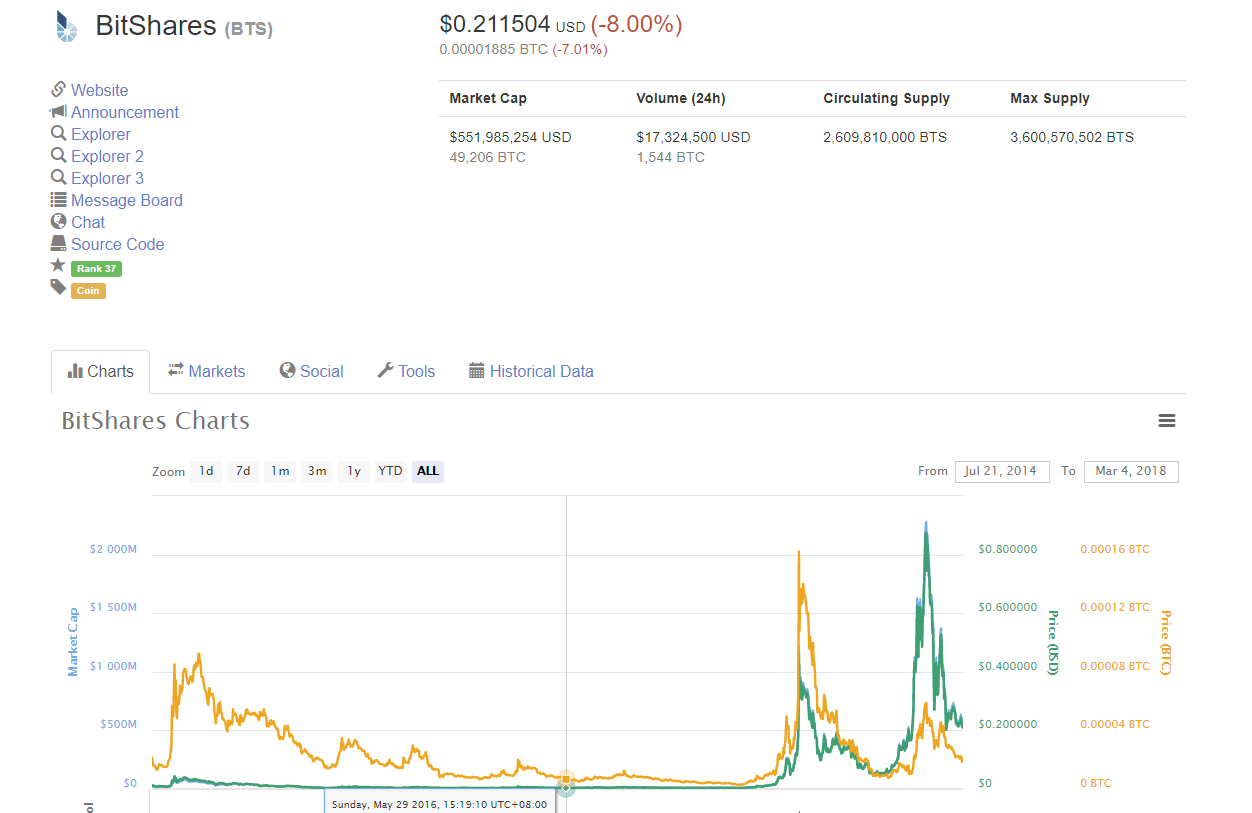This screenshot has width=1252, height=813.
Task: Click the BitShares logo icon
Action: point(66,26)
